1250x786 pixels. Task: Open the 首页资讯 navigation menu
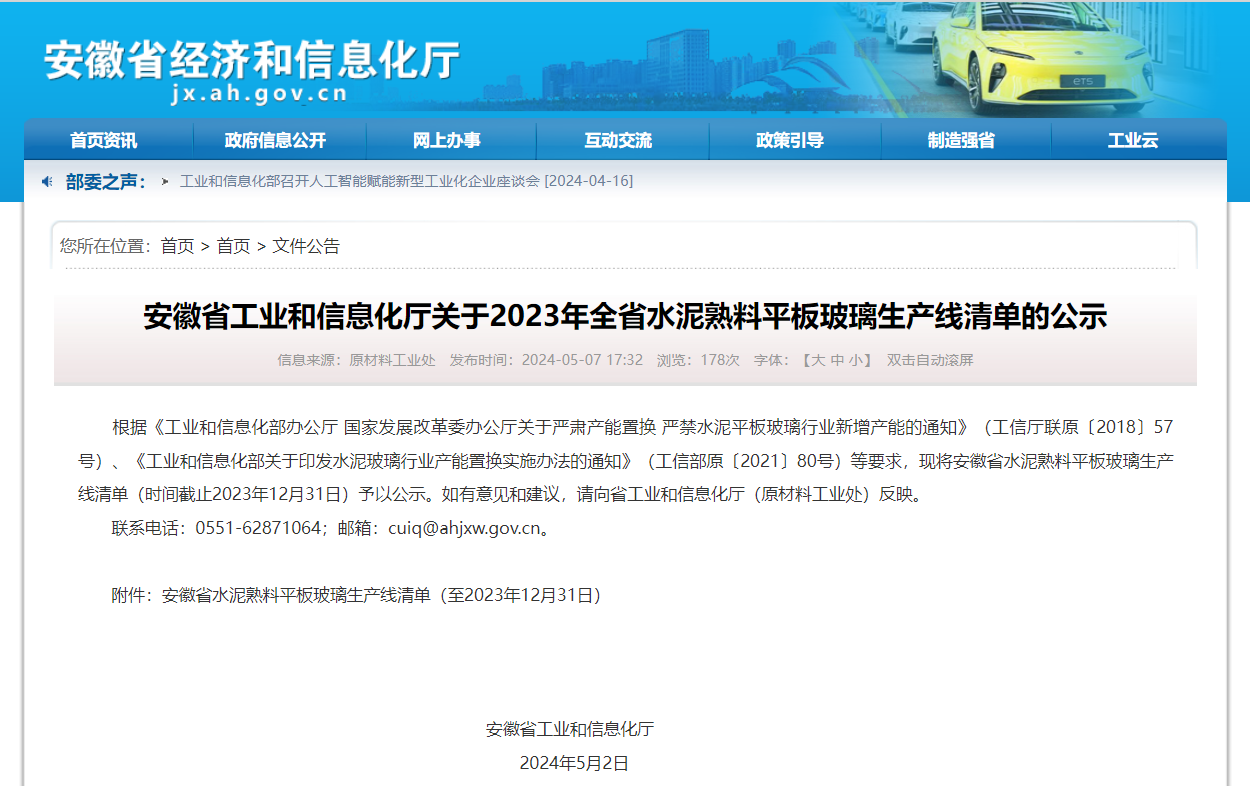coord(104,140)
